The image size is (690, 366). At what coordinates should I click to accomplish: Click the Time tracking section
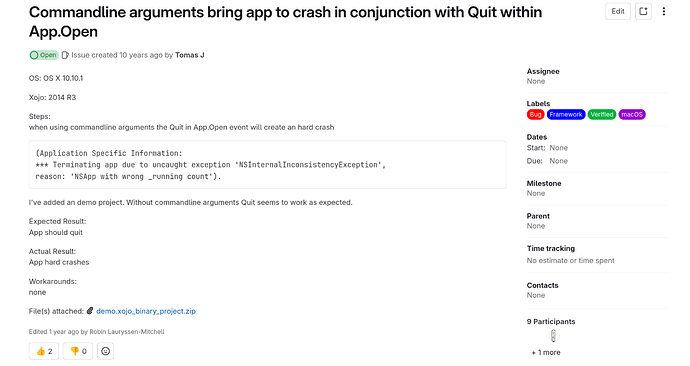pos(570,254)
